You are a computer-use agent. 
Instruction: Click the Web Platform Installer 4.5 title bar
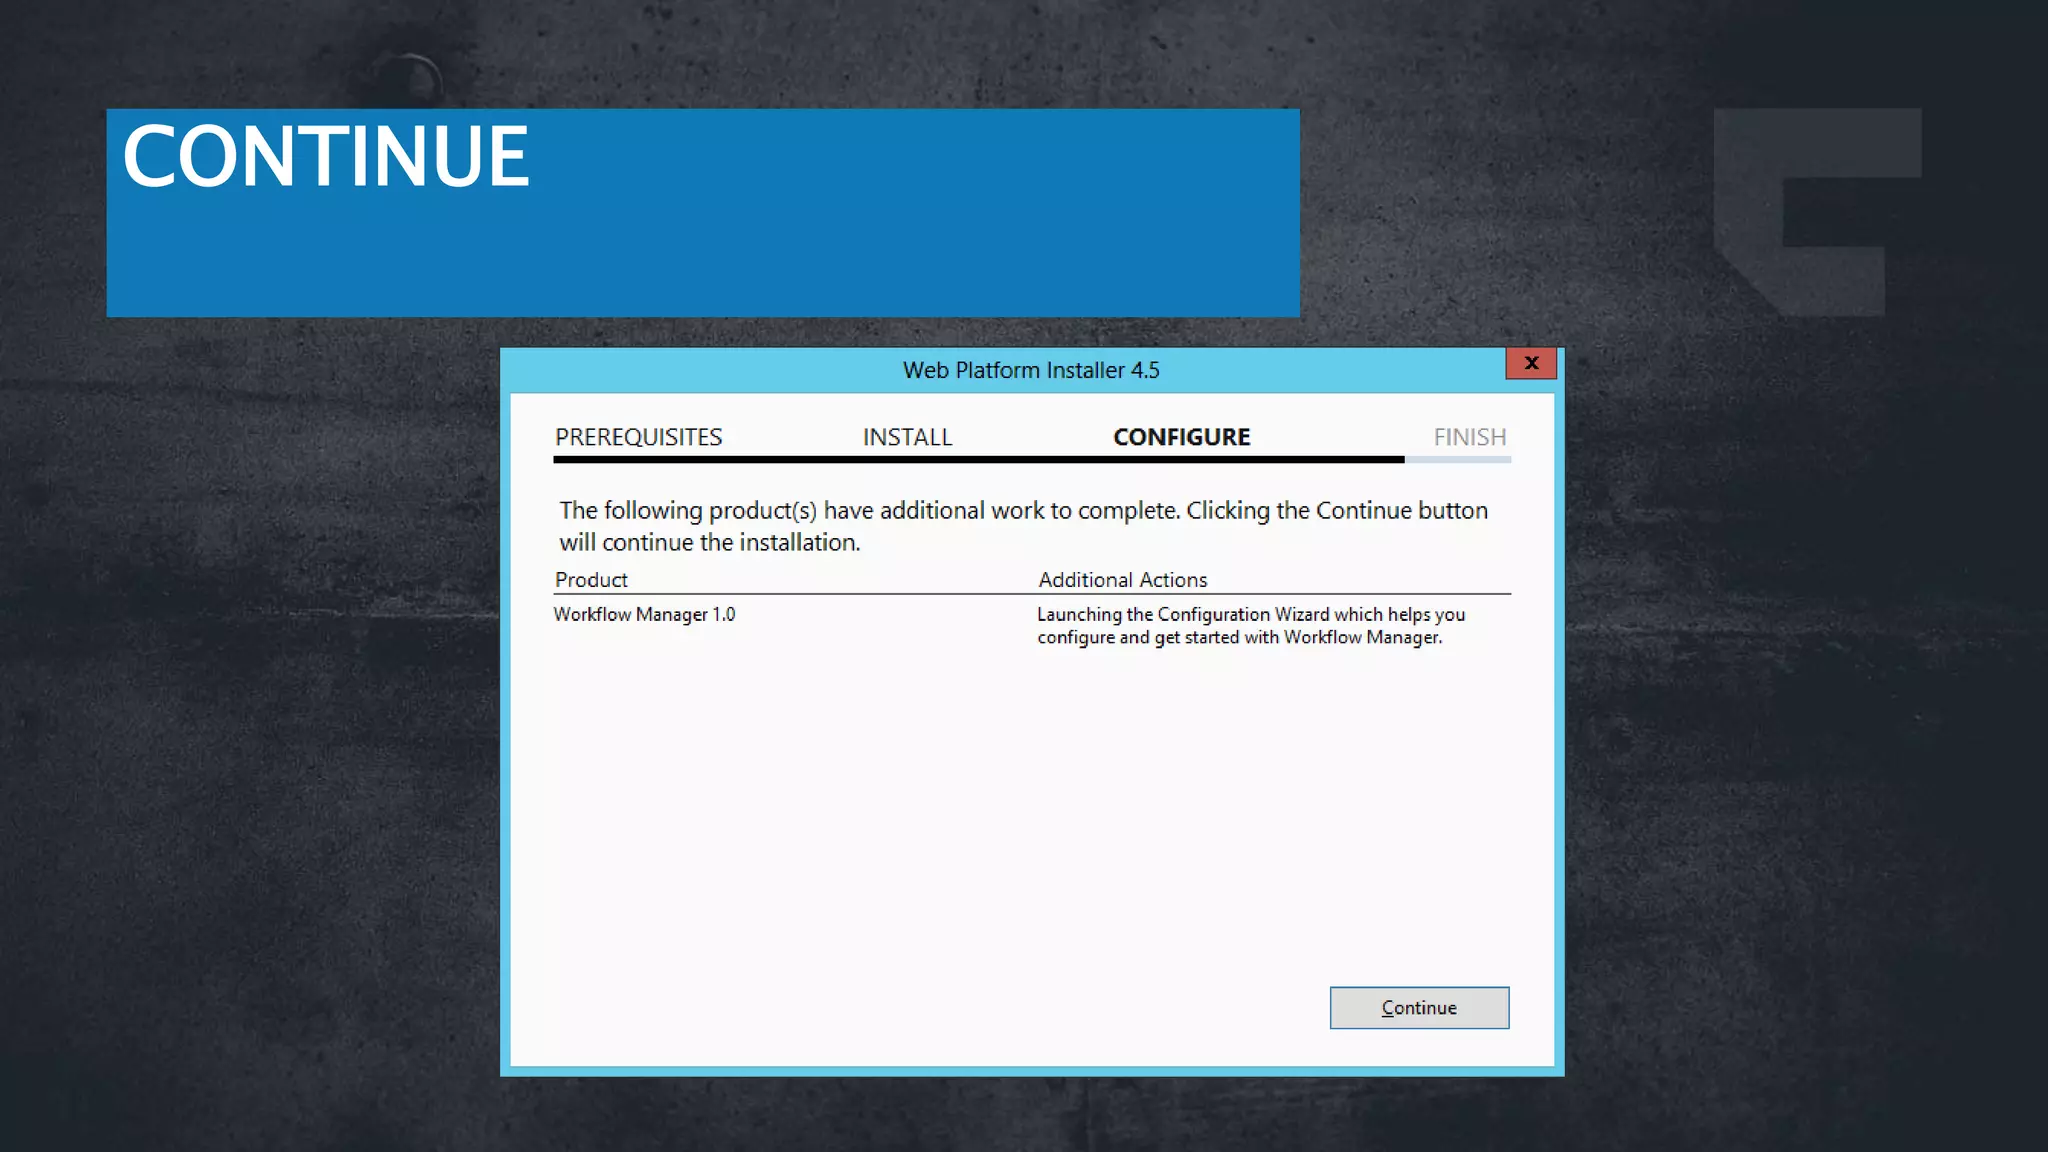point(1031,370)
